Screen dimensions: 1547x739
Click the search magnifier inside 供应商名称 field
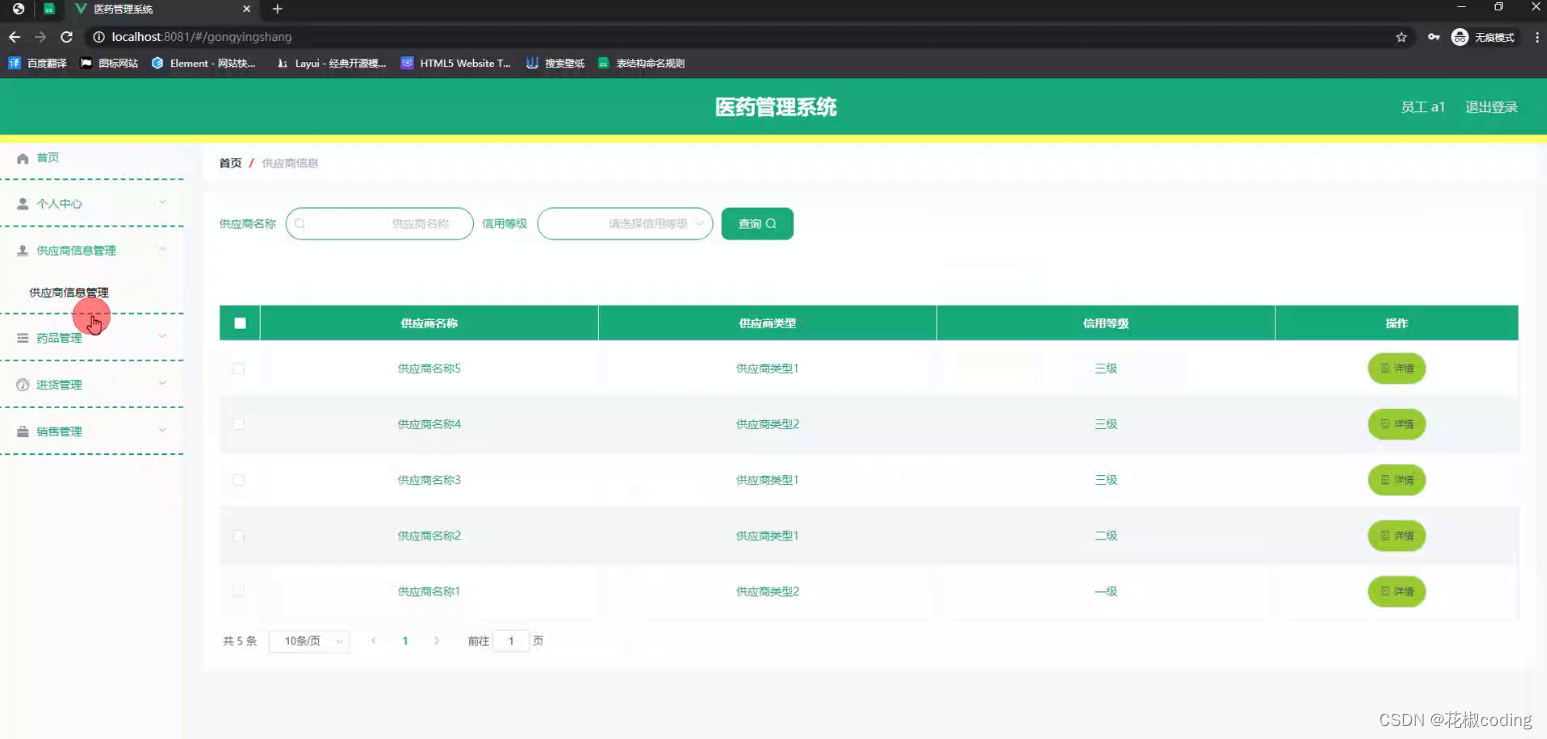point(299,224)
